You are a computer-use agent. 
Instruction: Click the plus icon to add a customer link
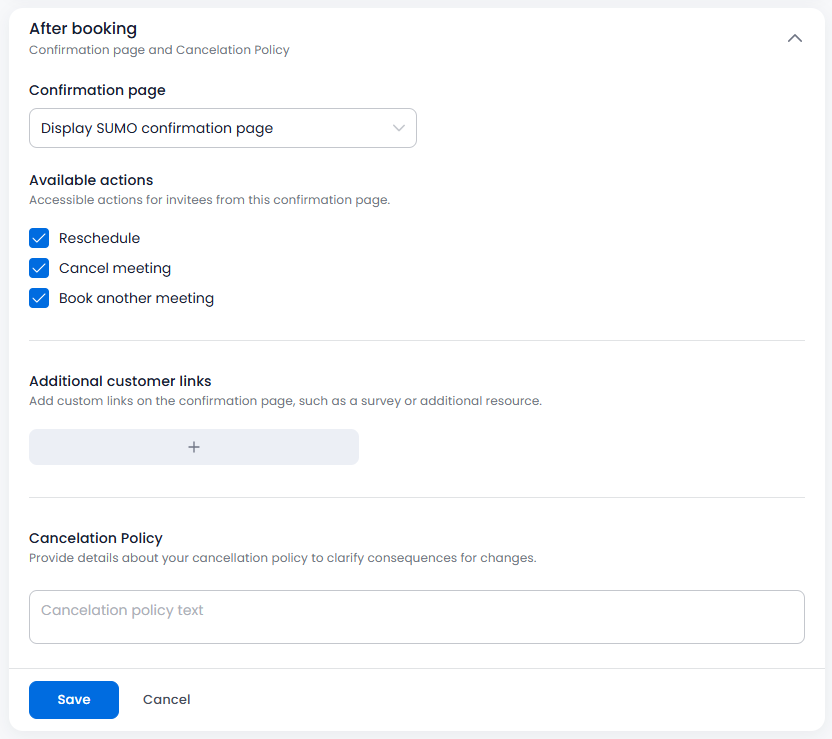point(194,447)
